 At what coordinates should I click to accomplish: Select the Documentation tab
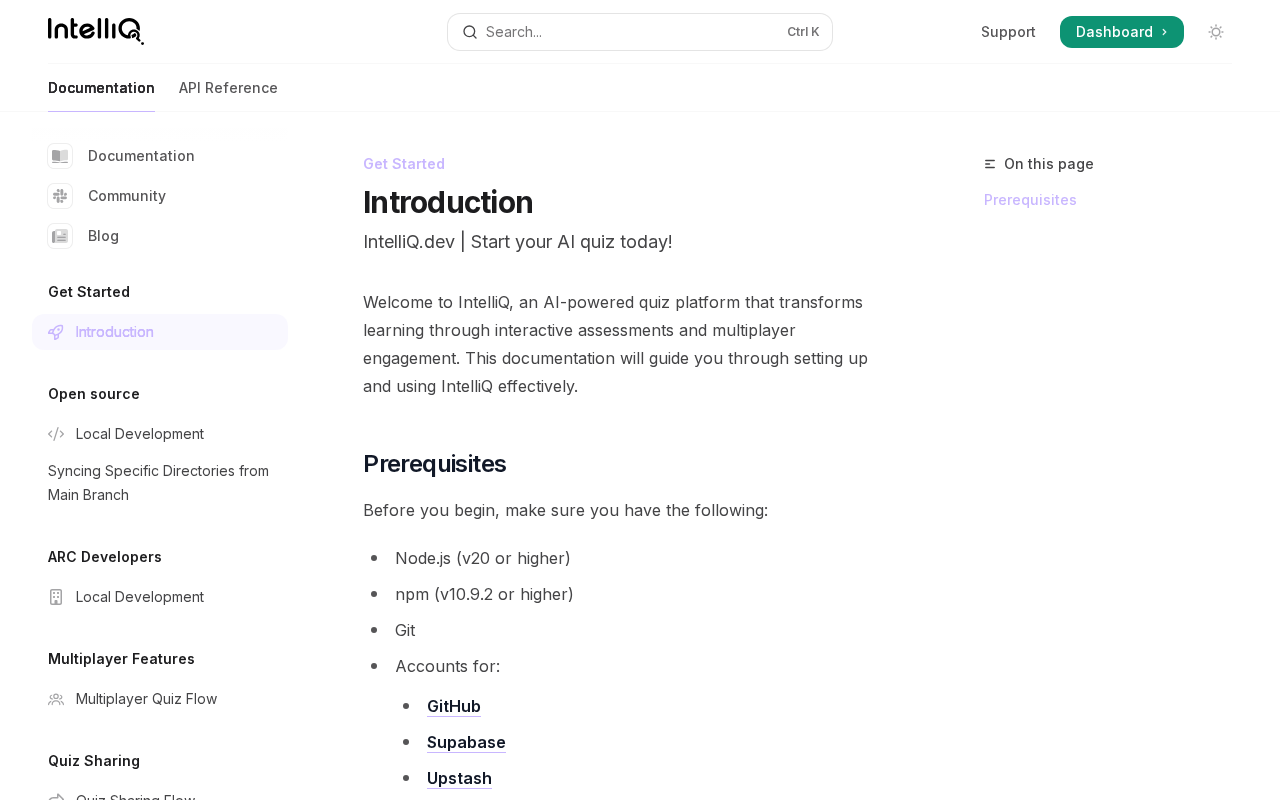[101, 88]
